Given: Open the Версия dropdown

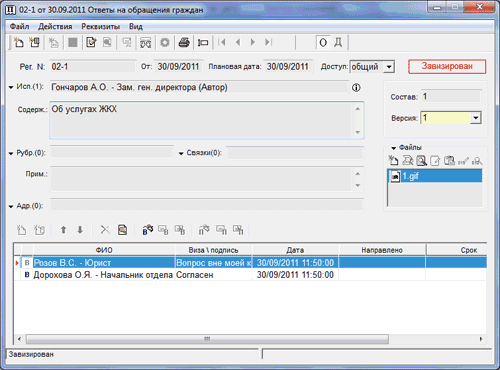Looking at the screenshot, I should [476, 118].
